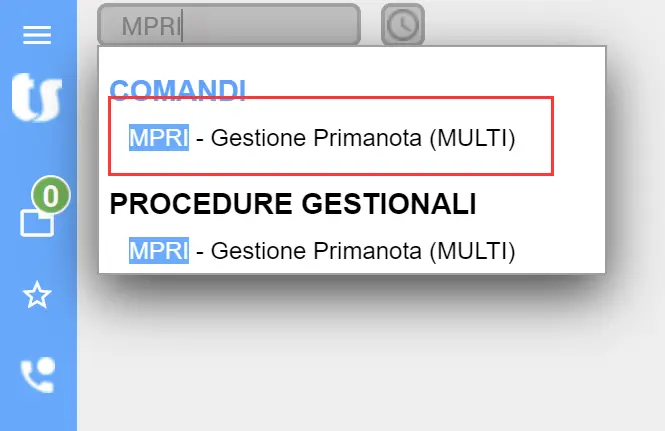This screenshot has width=665, height=431.
Task: Click the TS logo in the sidebar
Action: 37,98
